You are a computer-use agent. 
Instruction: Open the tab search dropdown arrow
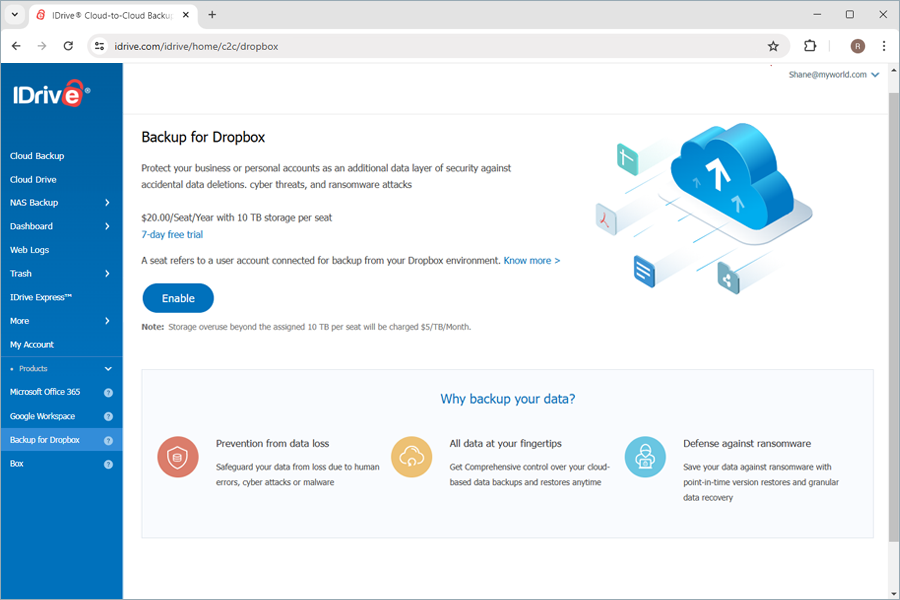pos(15,15)
